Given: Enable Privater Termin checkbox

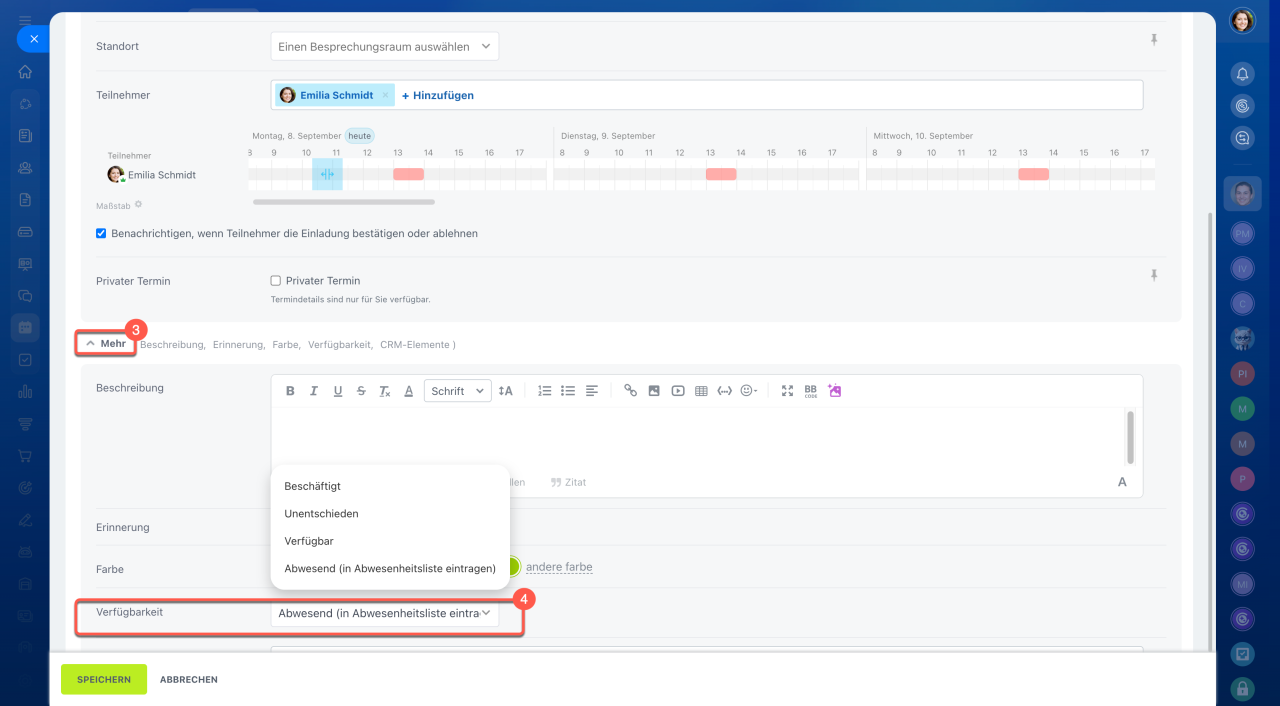Looking at the screenshot, I should pyautogui.click(x=276, y=281).
